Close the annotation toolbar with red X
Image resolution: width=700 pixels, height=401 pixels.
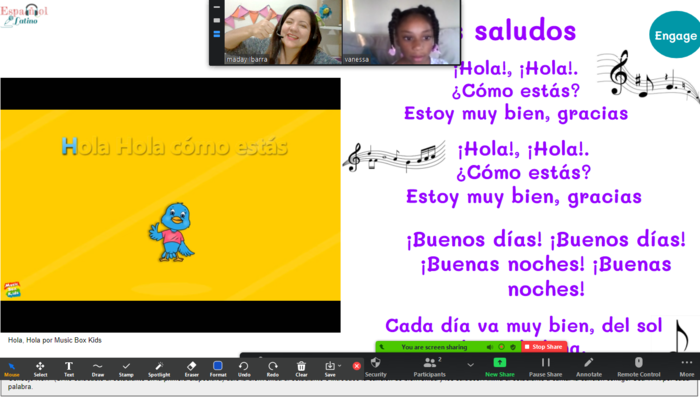[356, 366]
